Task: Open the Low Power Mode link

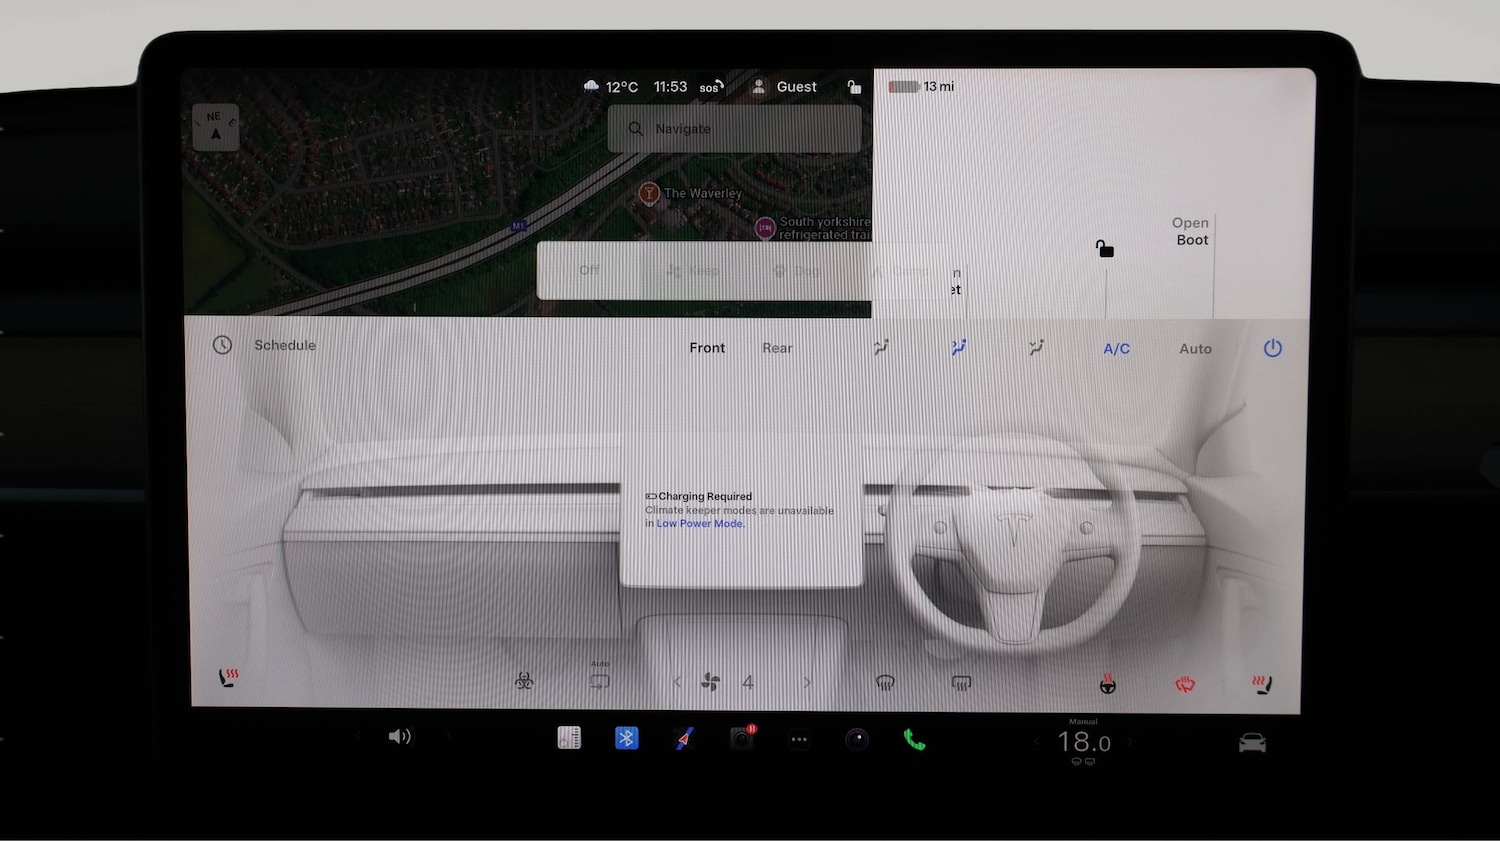Action: 699,523
